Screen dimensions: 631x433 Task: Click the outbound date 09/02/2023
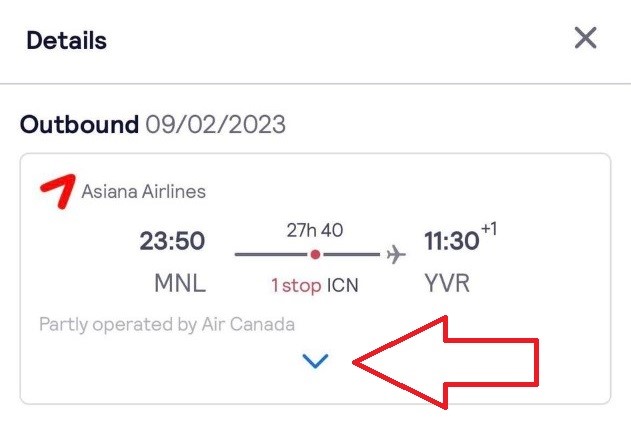[216, 124]
